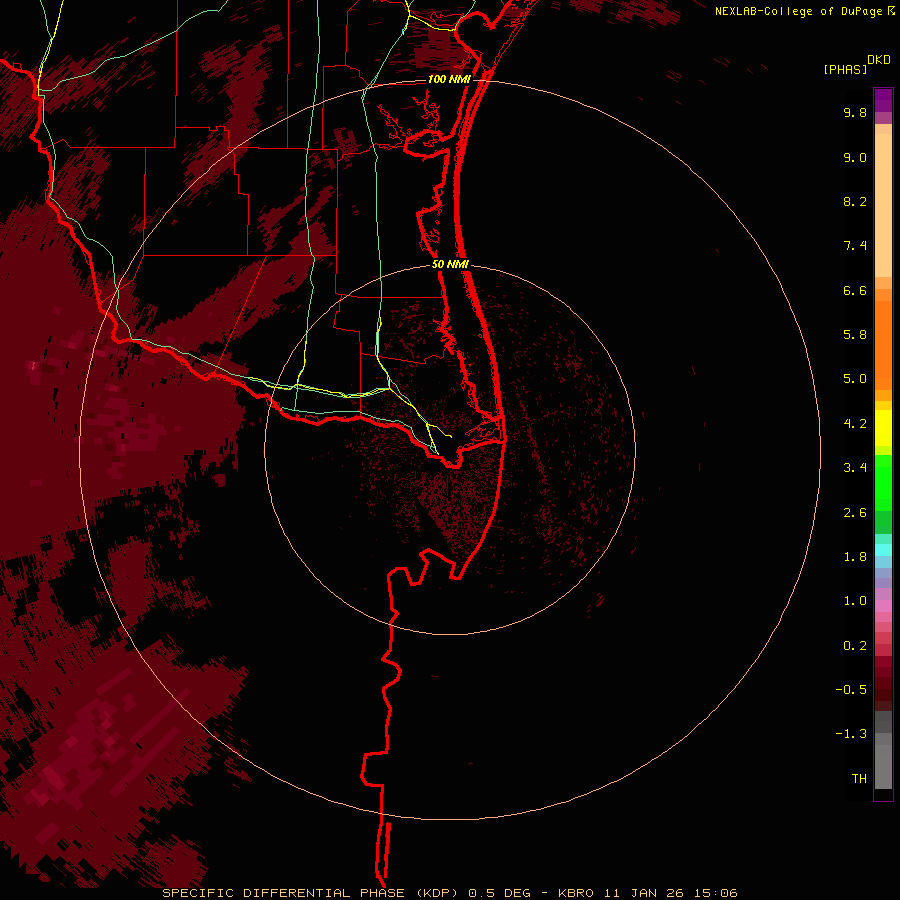The image size is (900, 900).
Task: Click the -0.5 scale value
Action: [851, 690]
